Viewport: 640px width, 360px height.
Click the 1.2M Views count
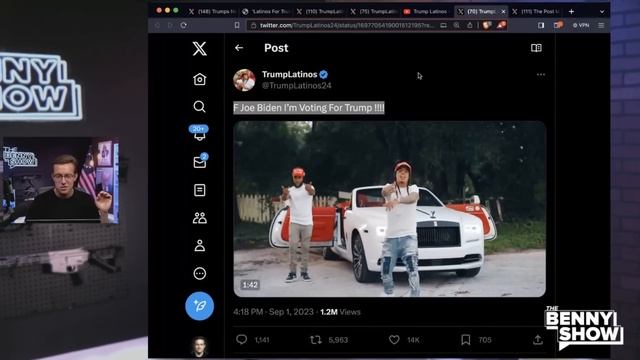click(340, 312)
